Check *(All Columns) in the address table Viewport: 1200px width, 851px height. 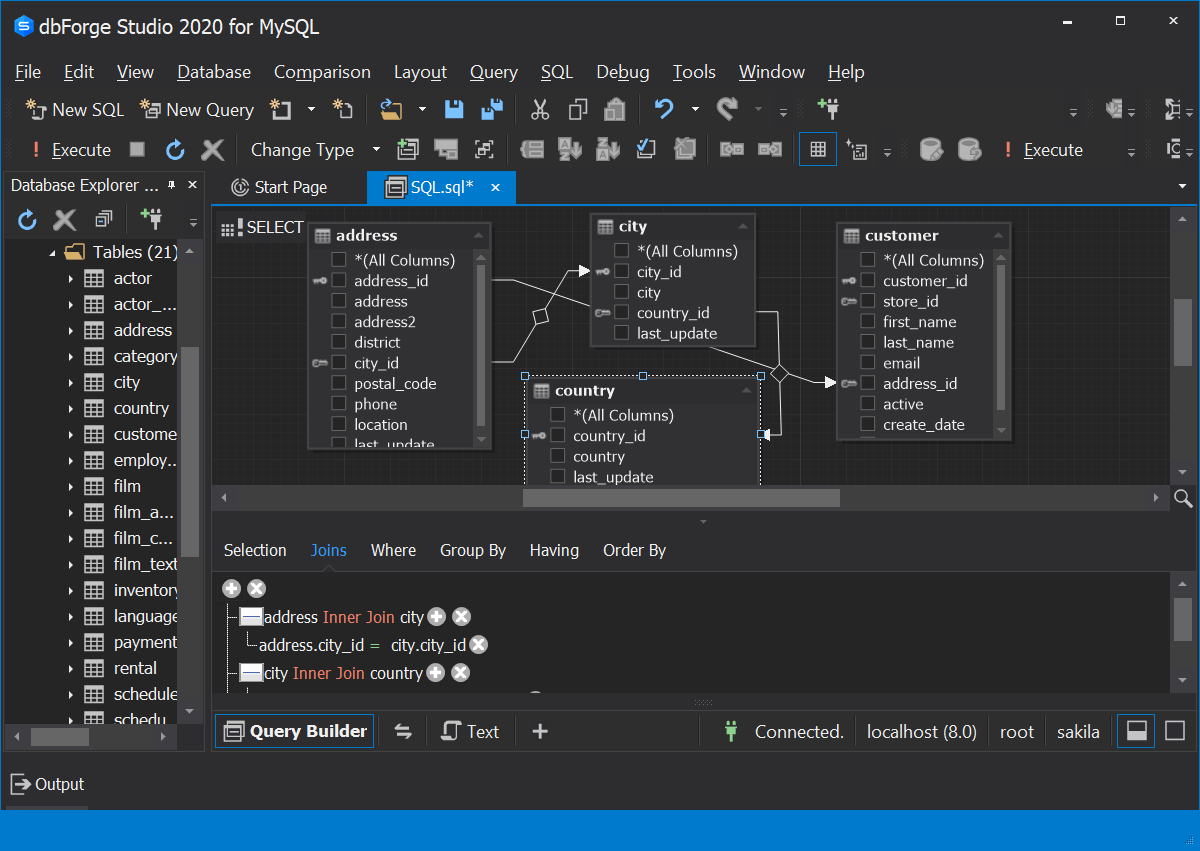click(337, 259)
